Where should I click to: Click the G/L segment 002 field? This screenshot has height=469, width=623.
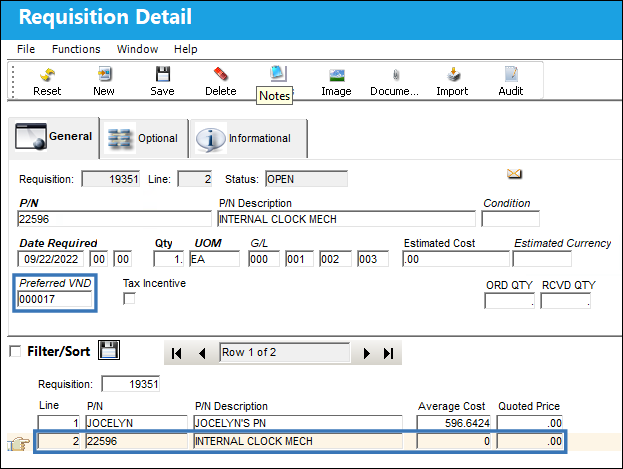[335, 259]
